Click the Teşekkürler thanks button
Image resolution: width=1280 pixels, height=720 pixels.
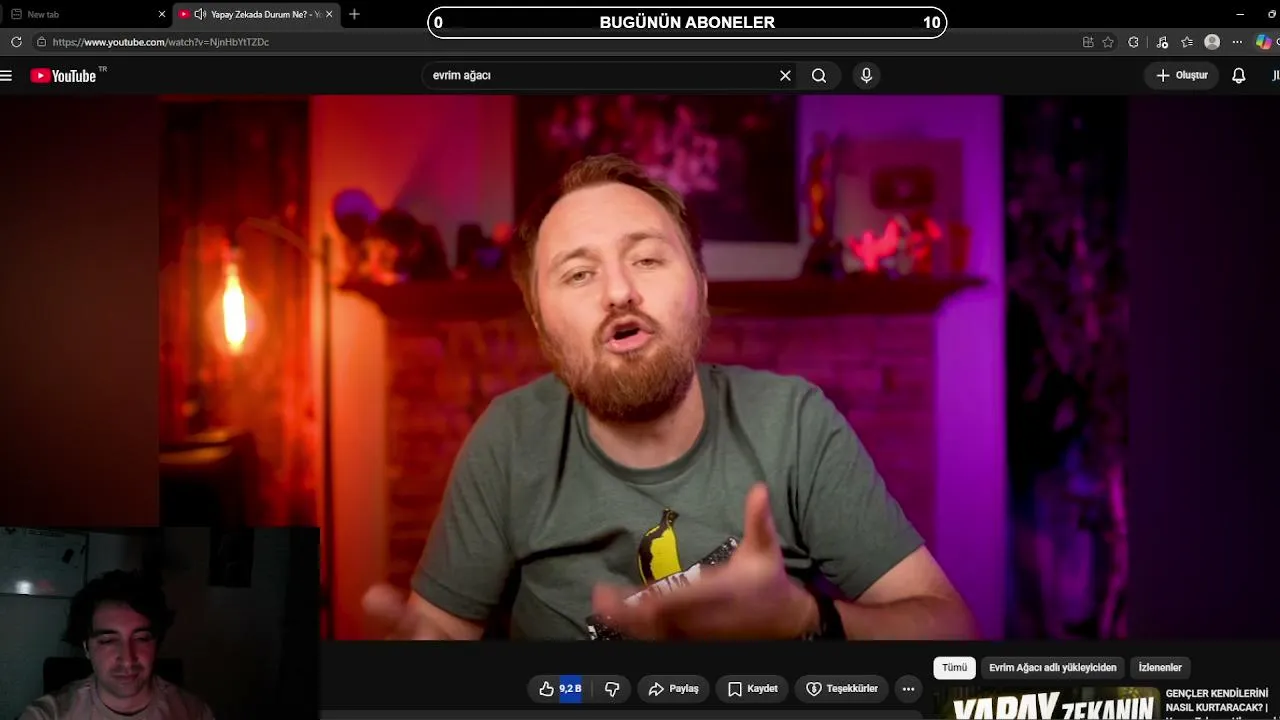click(841, 689)
